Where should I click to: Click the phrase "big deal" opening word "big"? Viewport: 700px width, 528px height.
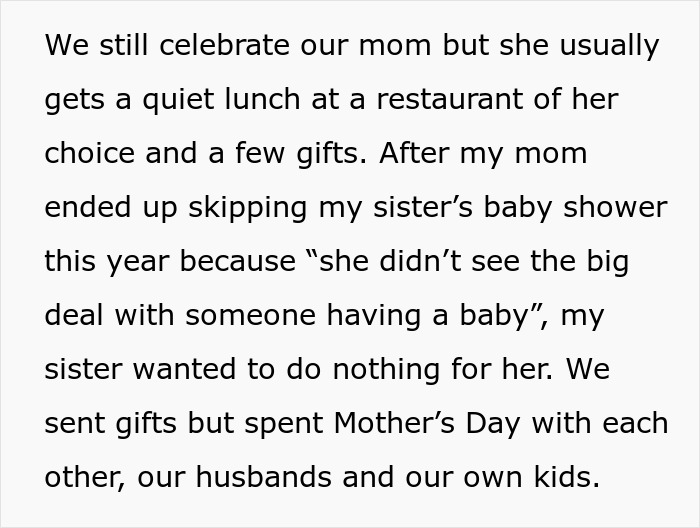pyautogui.click(x=604, y=262)
